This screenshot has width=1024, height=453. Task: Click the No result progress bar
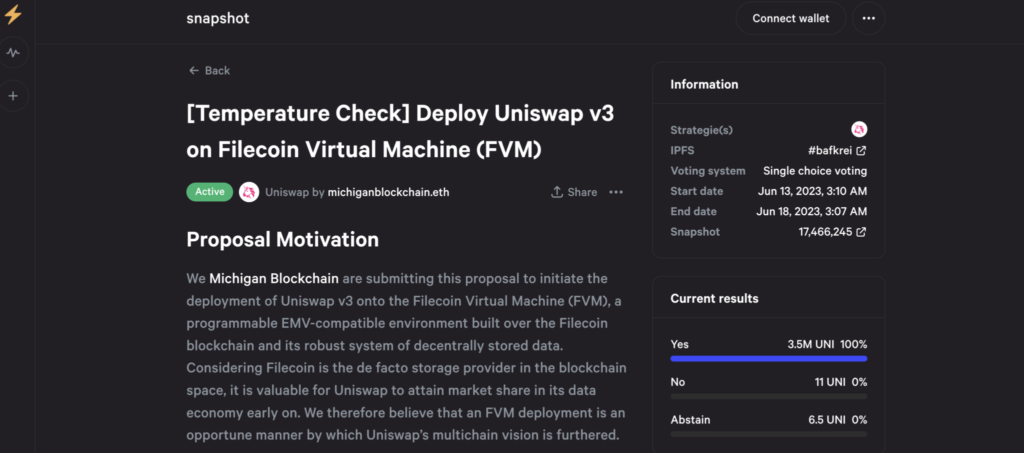[769, 396]
